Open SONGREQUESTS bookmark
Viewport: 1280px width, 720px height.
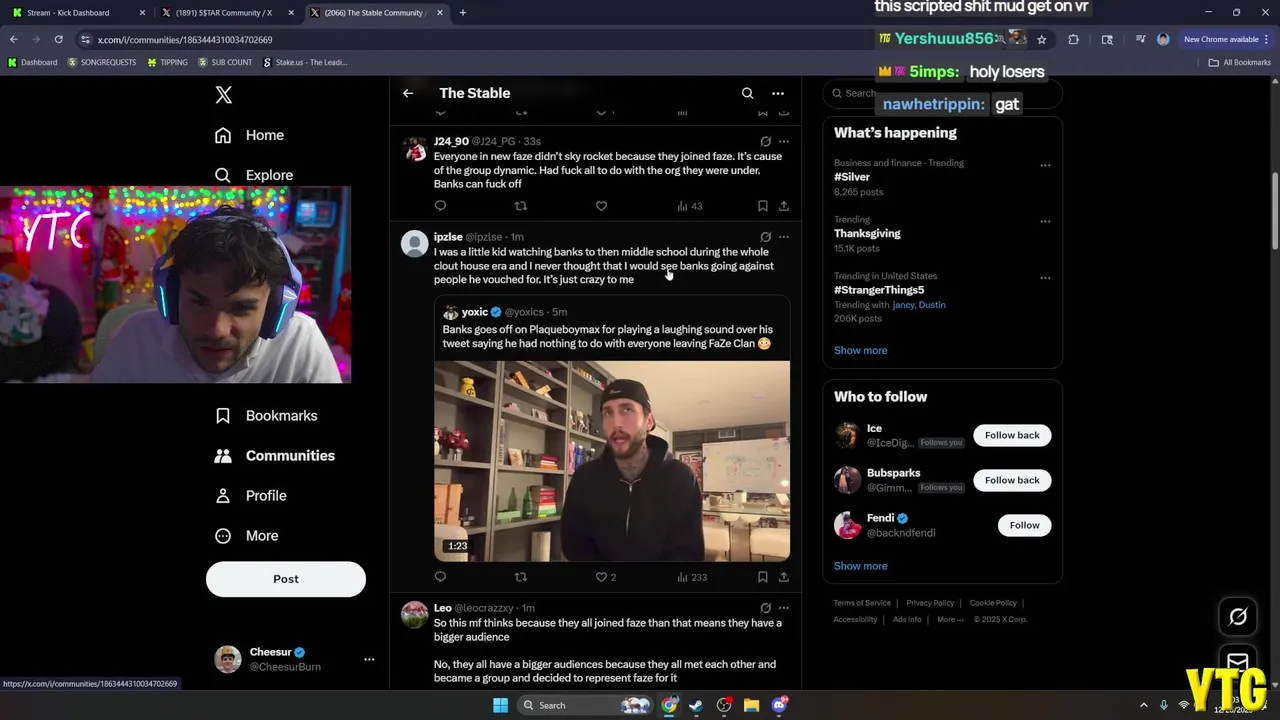102,62
